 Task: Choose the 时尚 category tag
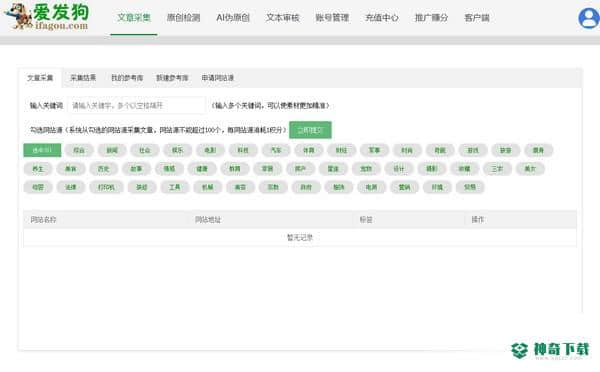(407, 150)
